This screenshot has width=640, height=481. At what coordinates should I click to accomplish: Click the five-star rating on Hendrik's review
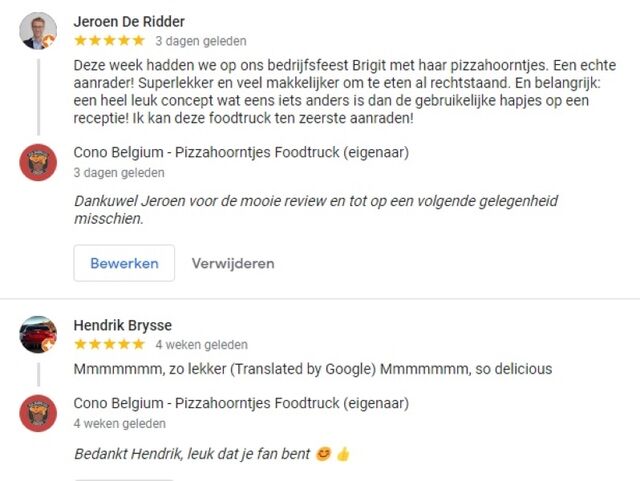point(109,344)
